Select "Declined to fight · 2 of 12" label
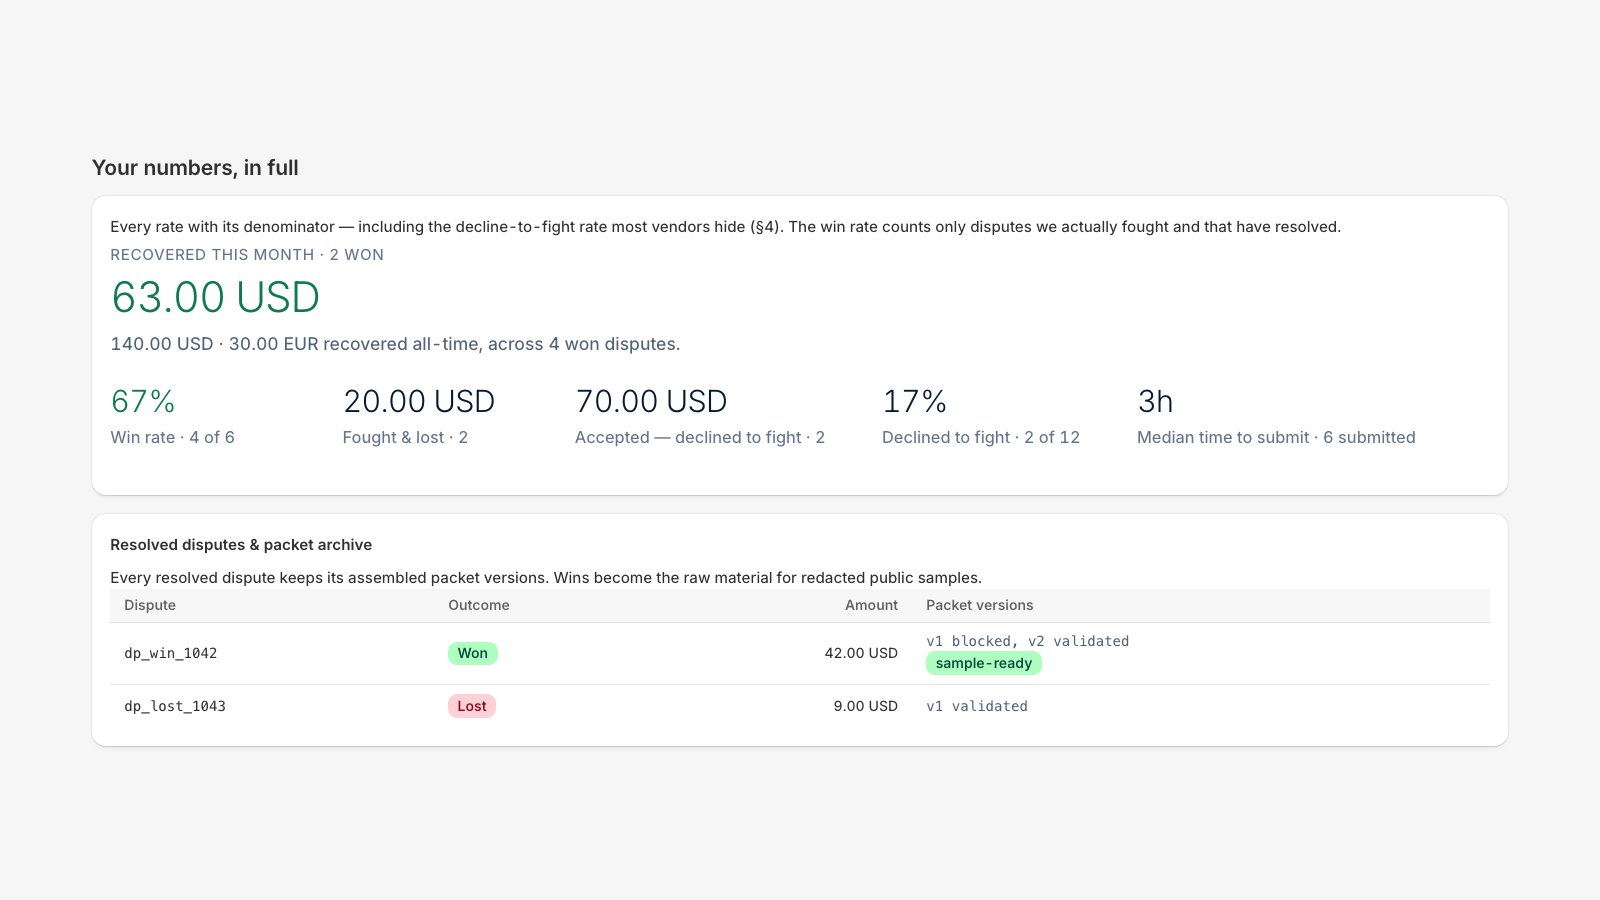The width and height of the screenshot is (1600, 900). [981, 437]
